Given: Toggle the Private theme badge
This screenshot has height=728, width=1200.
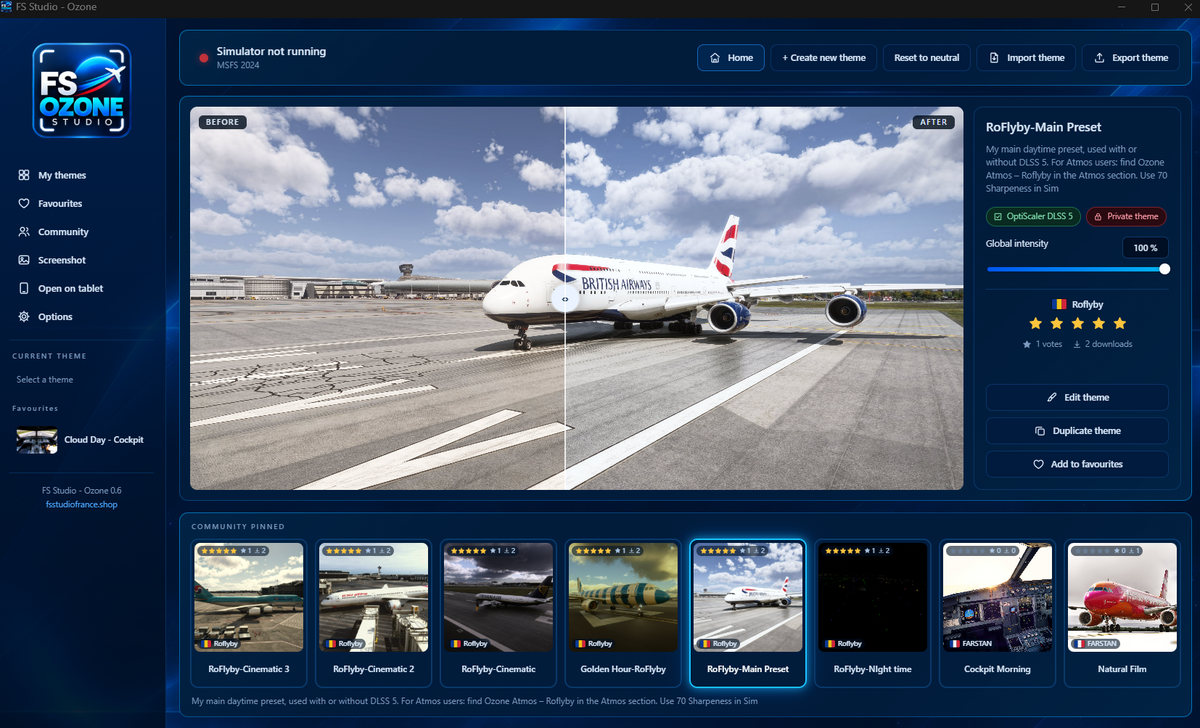Looking at the screenshot, I should pyautogui.click(x=1126, y=216).
